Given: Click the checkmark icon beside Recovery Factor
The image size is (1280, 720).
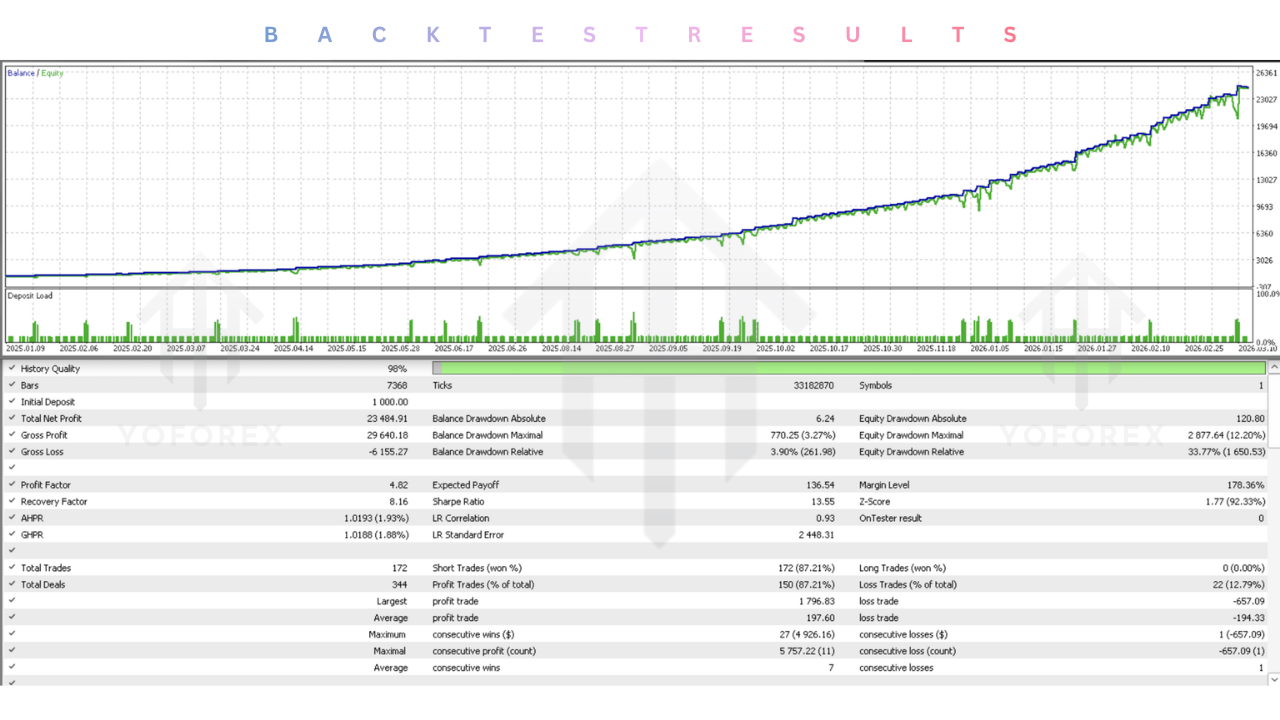Looking at the screenshot, I should (x=12, y=502).
